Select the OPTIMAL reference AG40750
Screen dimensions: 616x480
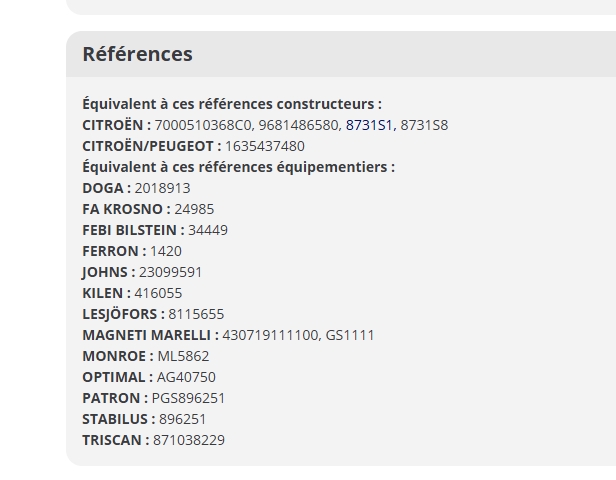tap(186, 377)
